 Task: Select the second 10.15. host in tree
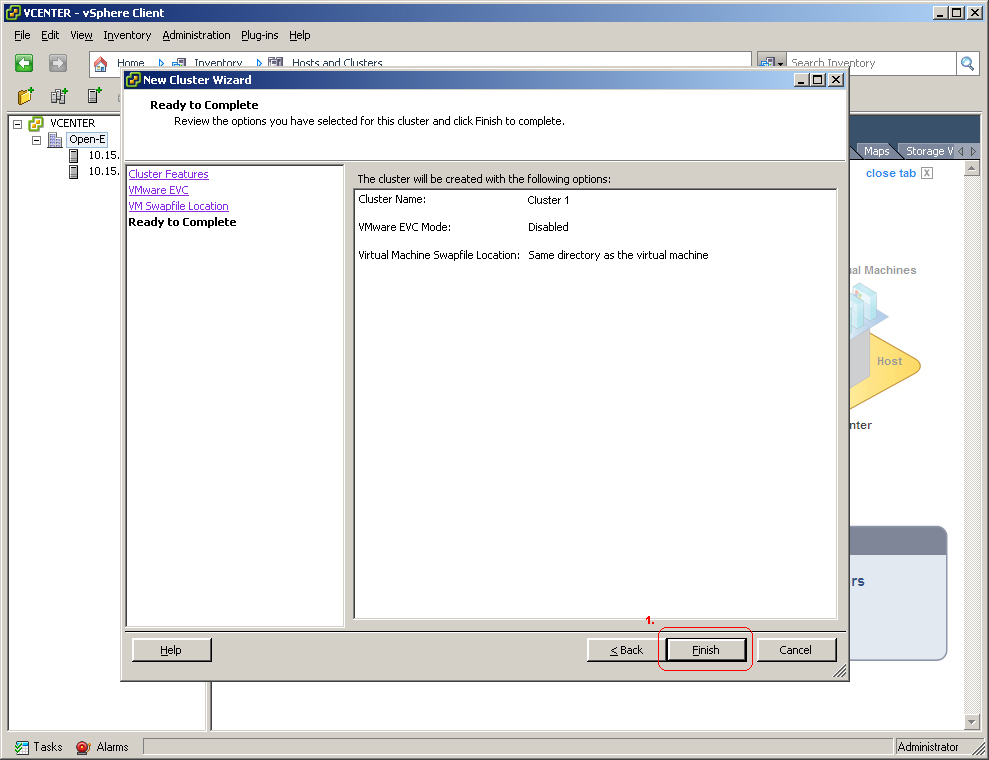coord(103,171)
